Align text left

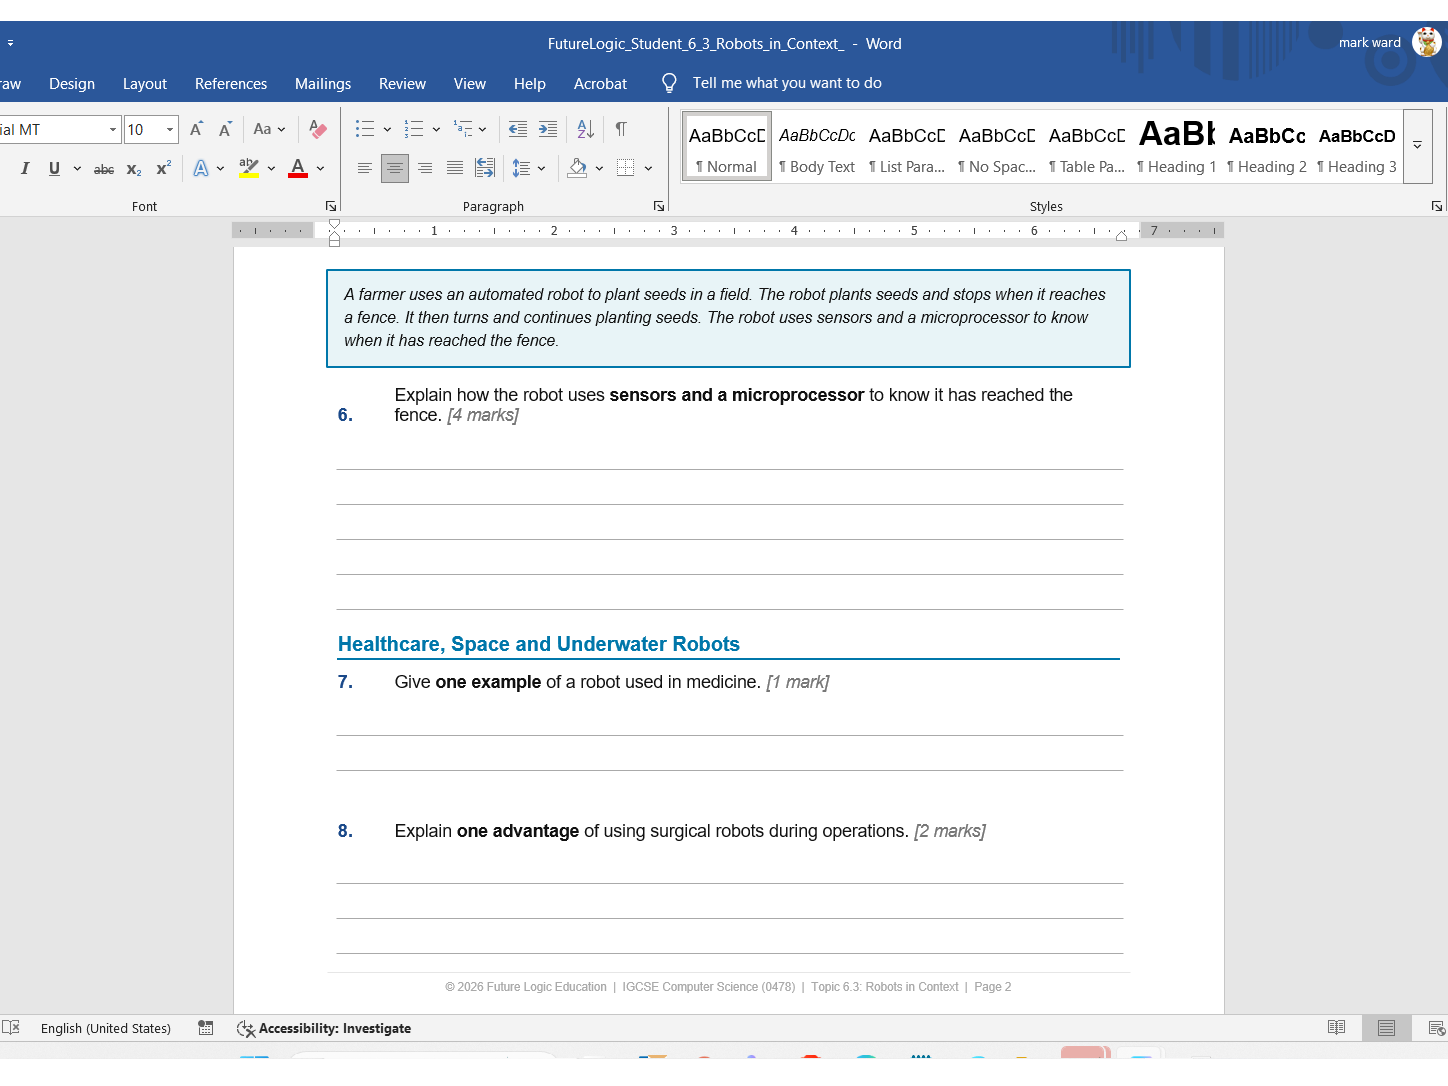tap(365, 168)
